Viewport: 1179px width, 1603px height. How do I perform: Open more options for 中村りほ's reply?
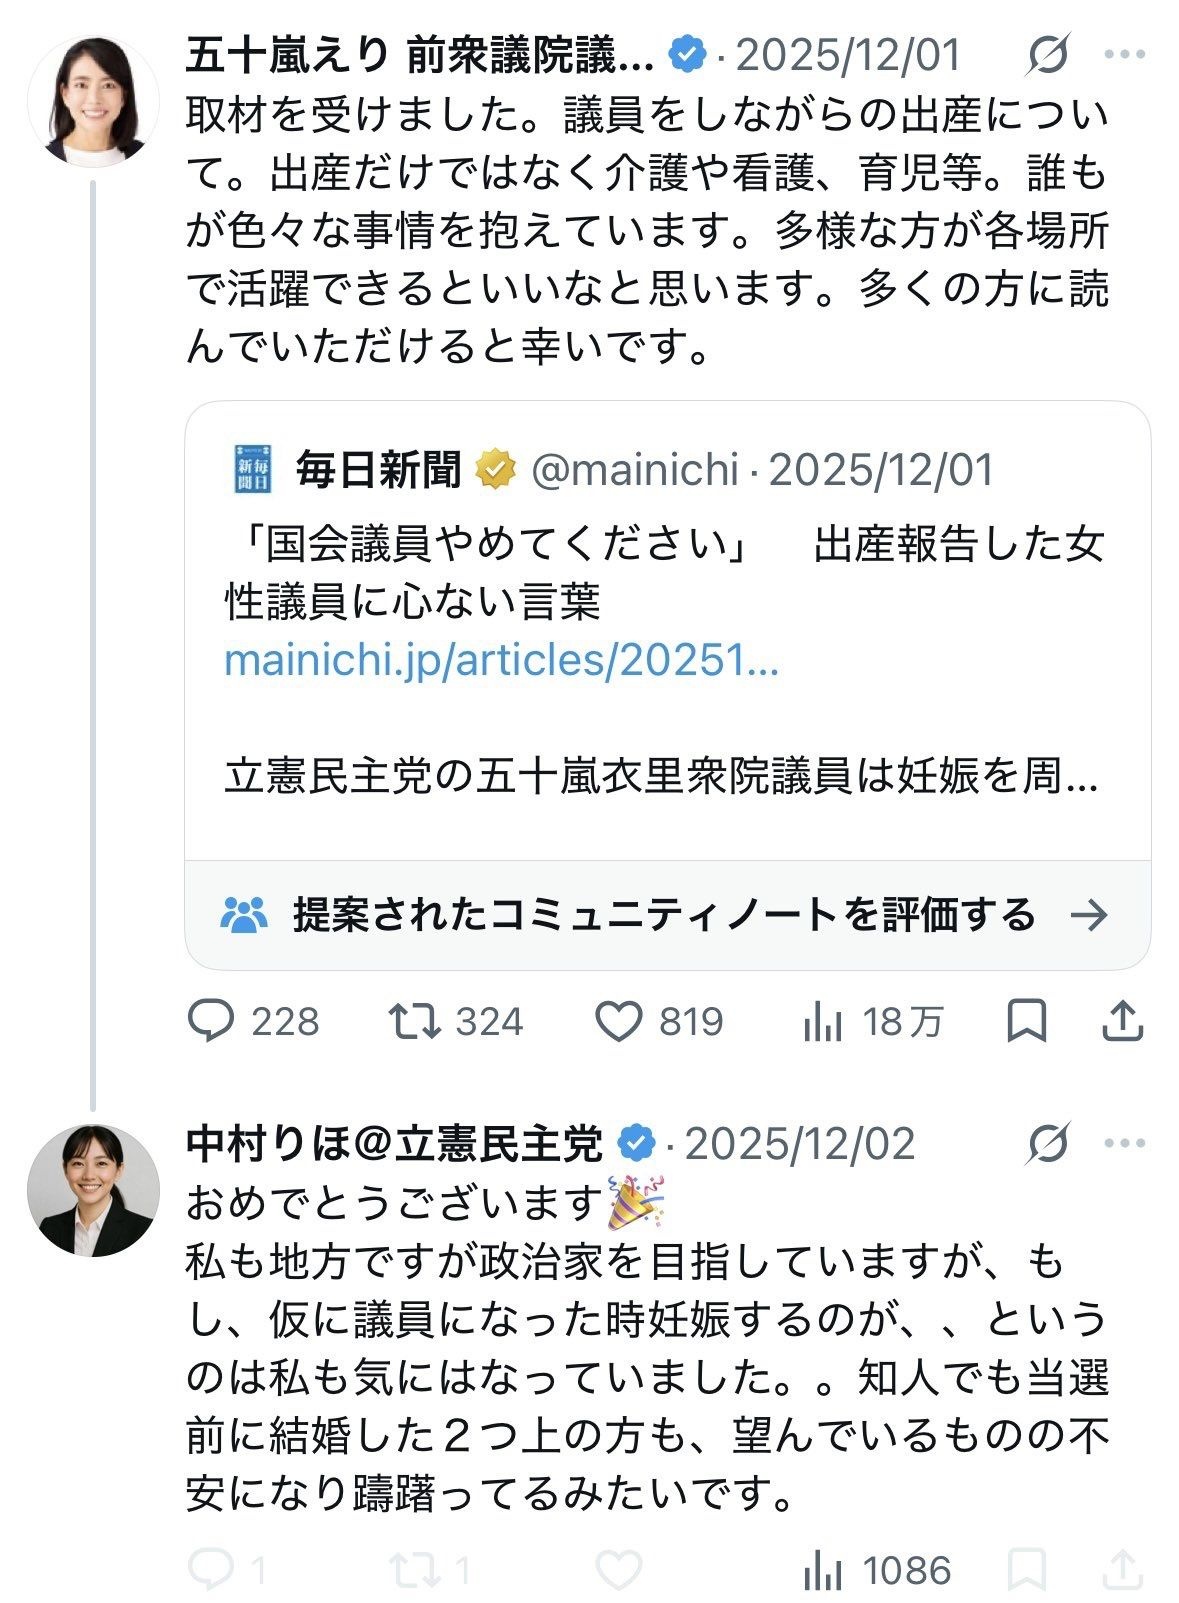pyautogui.click(x=1125, y=1143)
